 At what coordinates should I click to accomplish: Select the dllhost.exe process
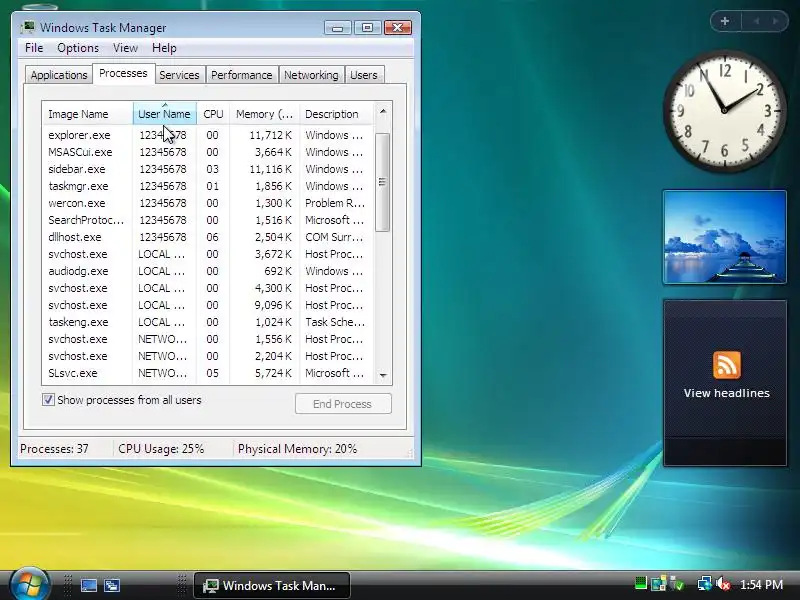coord(208,237)
